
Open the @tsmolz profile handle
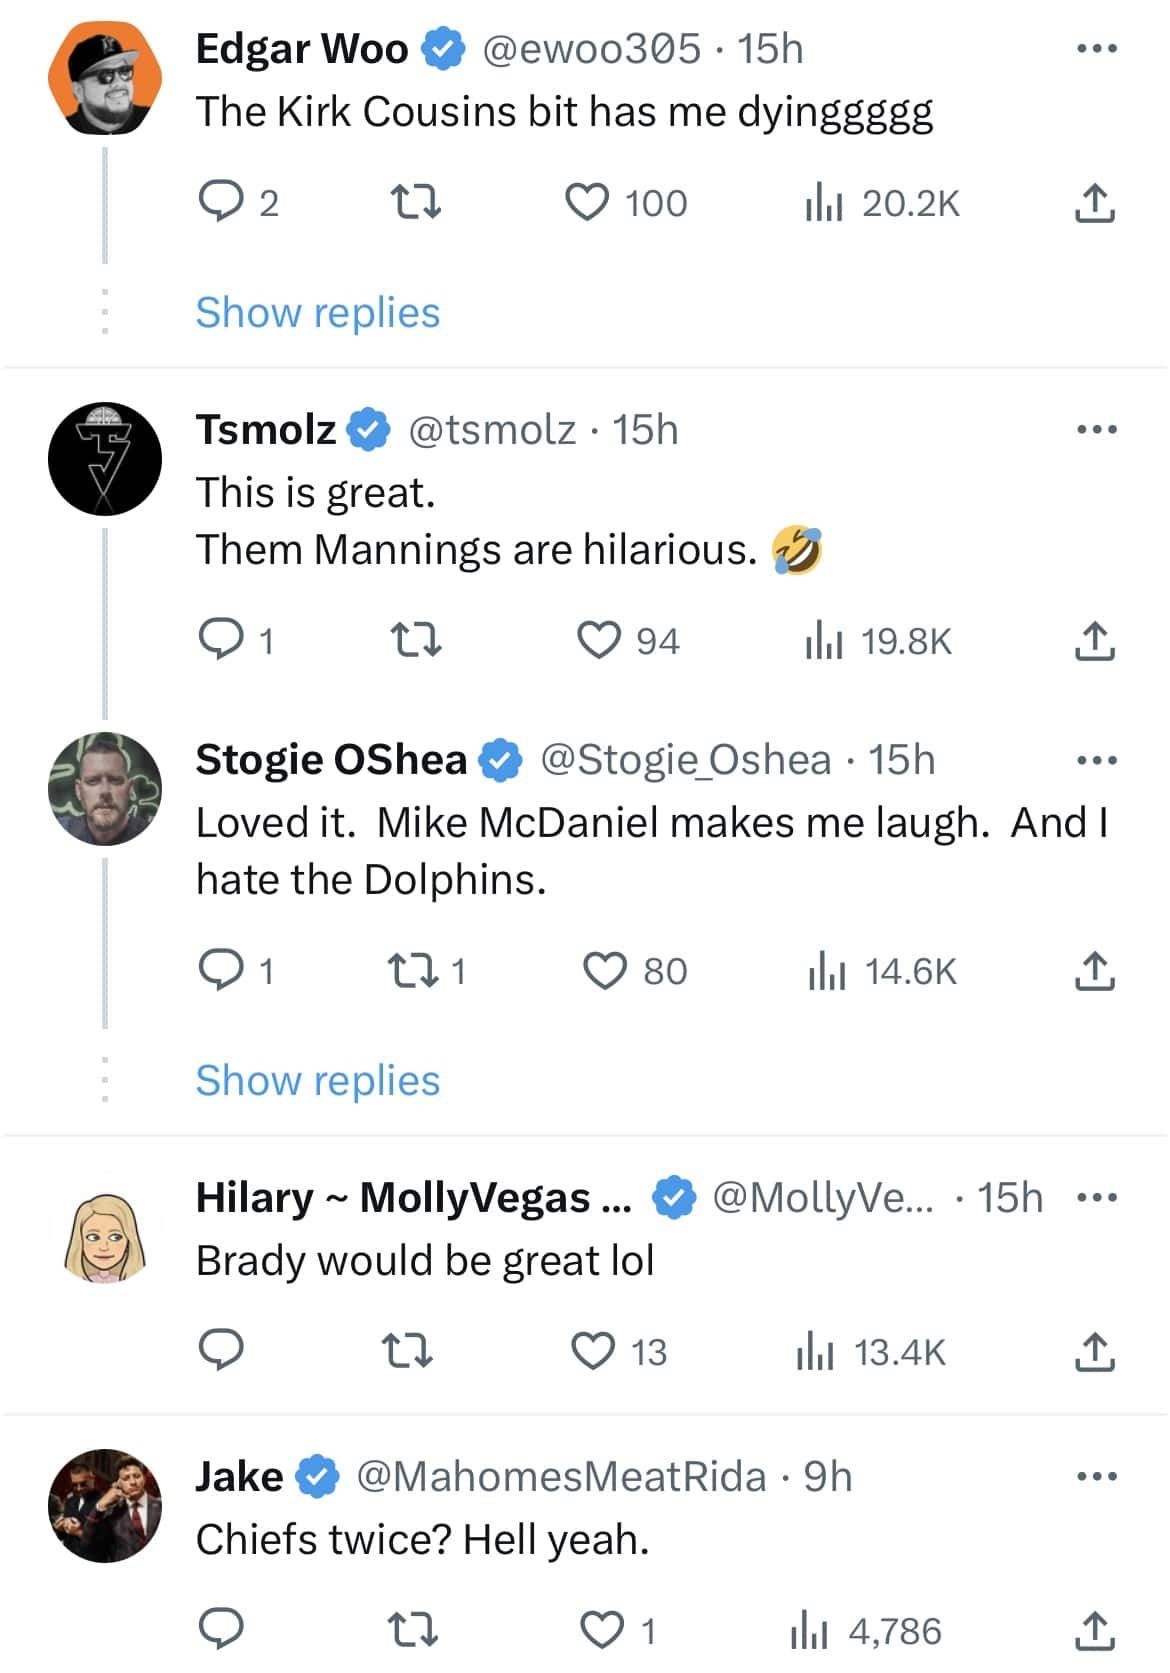tap(492, 430)
